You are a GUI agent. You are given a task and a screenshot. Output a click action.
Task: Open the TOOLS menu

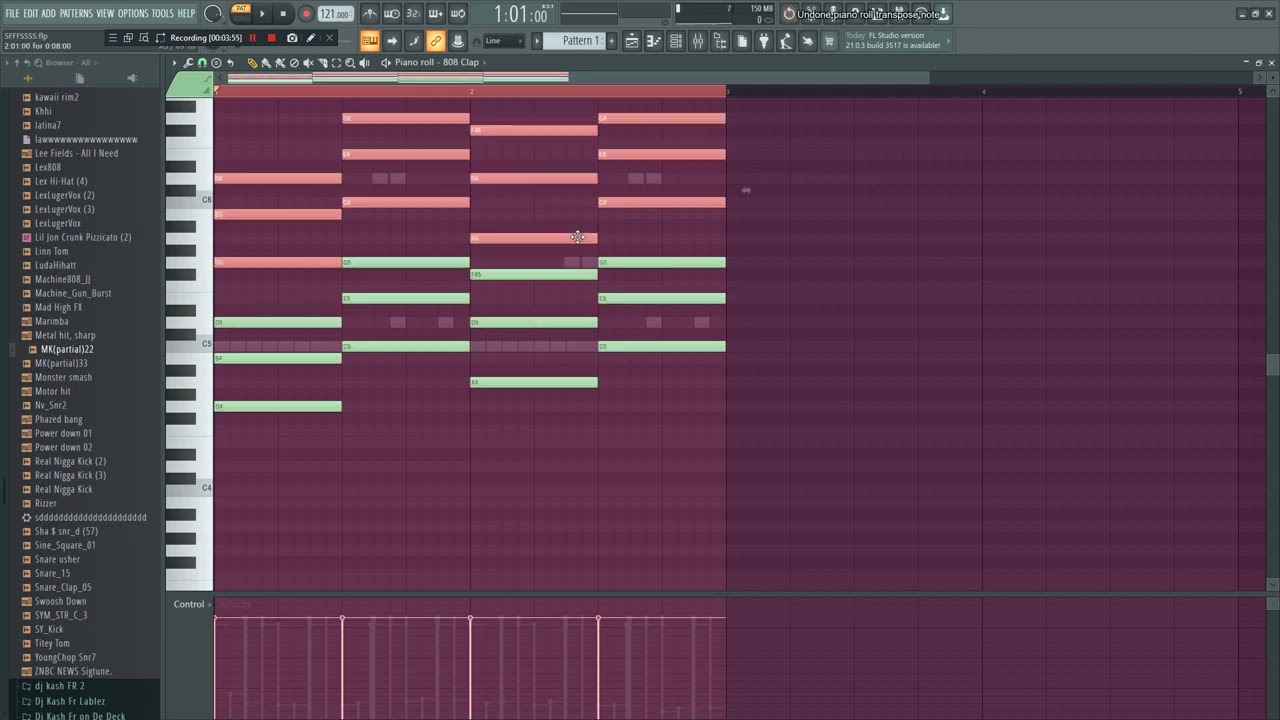[x=163, y=13]
